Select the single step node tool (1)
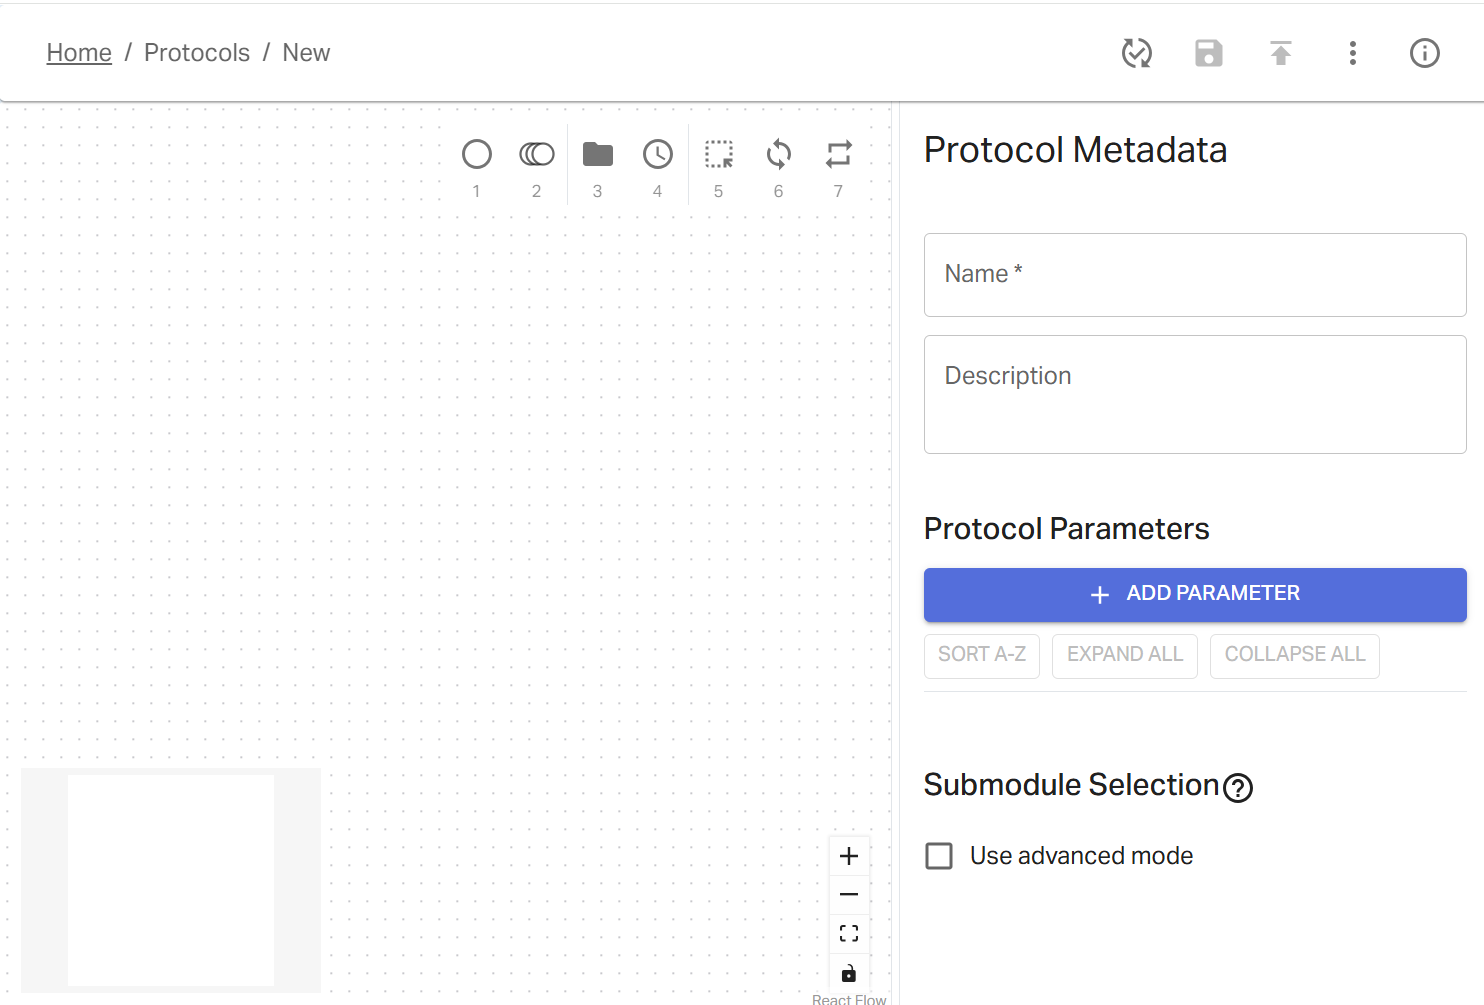Screen dimensions: 1484x1005 tap(477, 154)
